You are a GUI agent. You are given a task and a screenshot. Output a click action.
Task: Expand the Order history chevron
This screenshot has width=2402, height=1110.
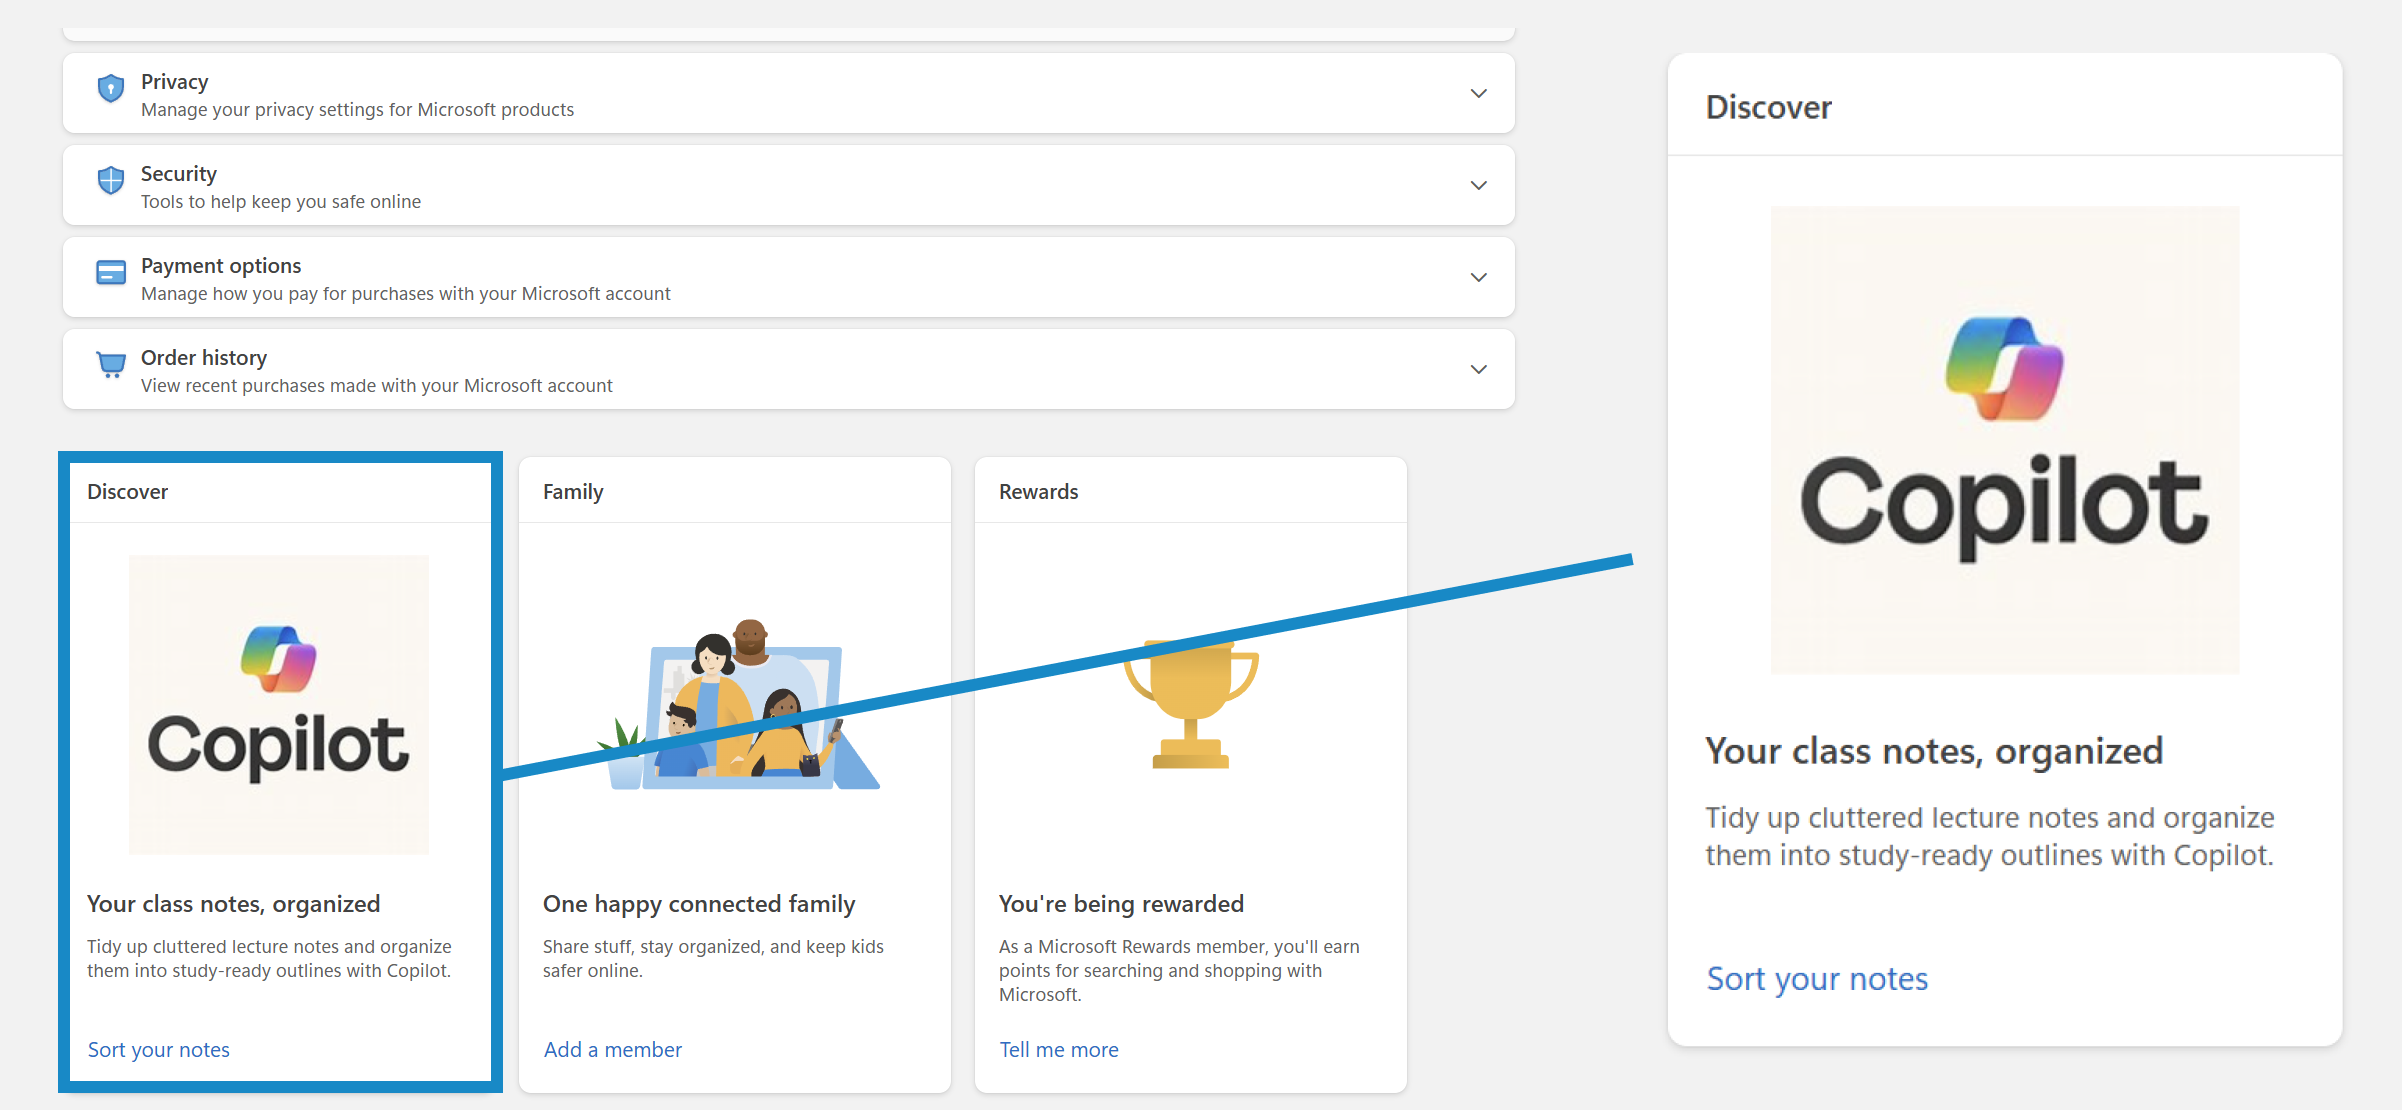click(x=1478, y=370)
